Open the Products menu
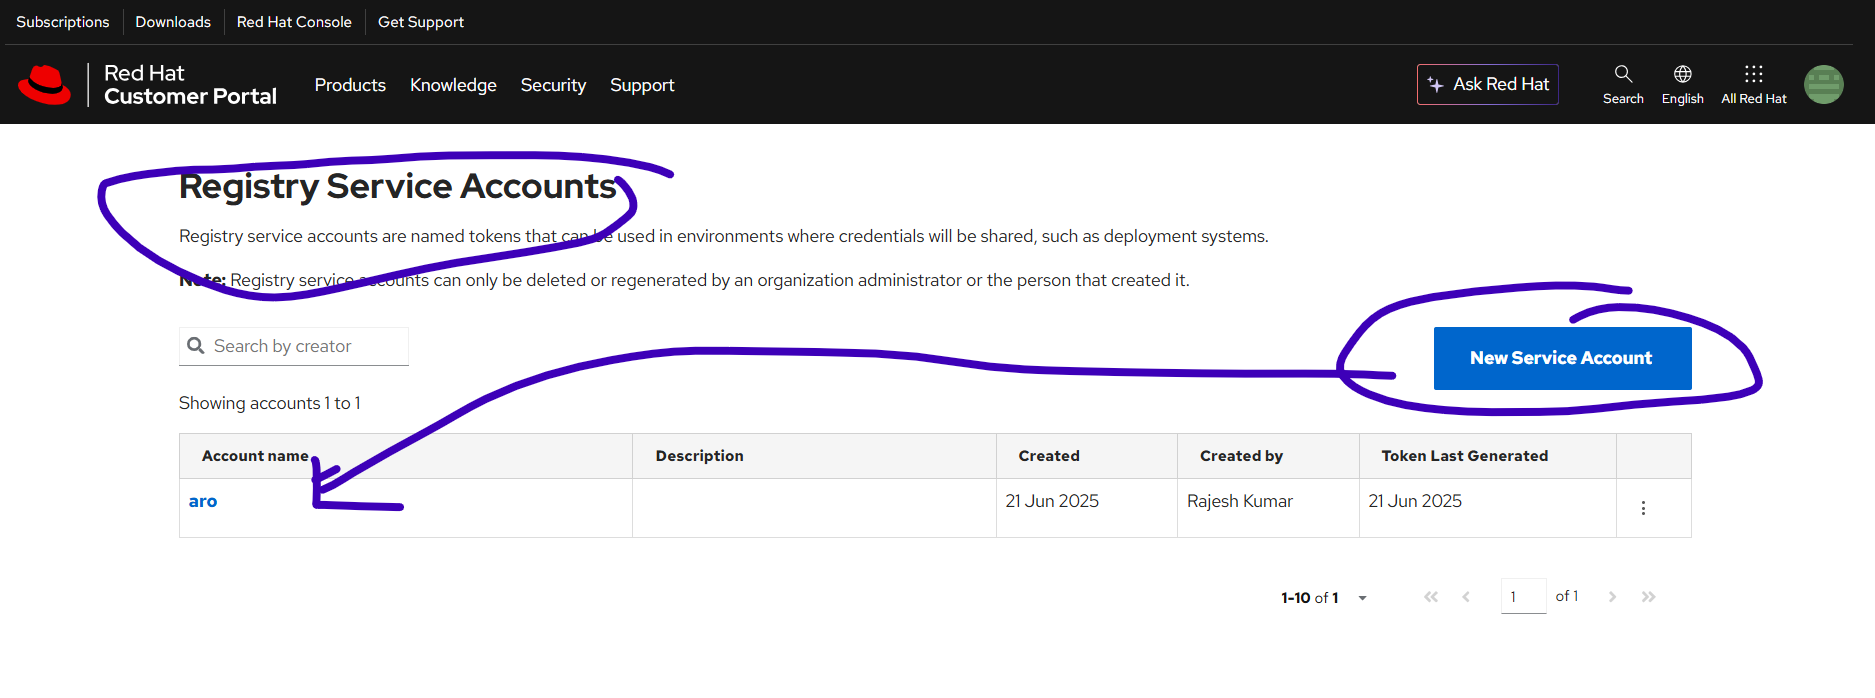Image resolution: width=1875 pixels, height=698 pixels. coord(350,85)
